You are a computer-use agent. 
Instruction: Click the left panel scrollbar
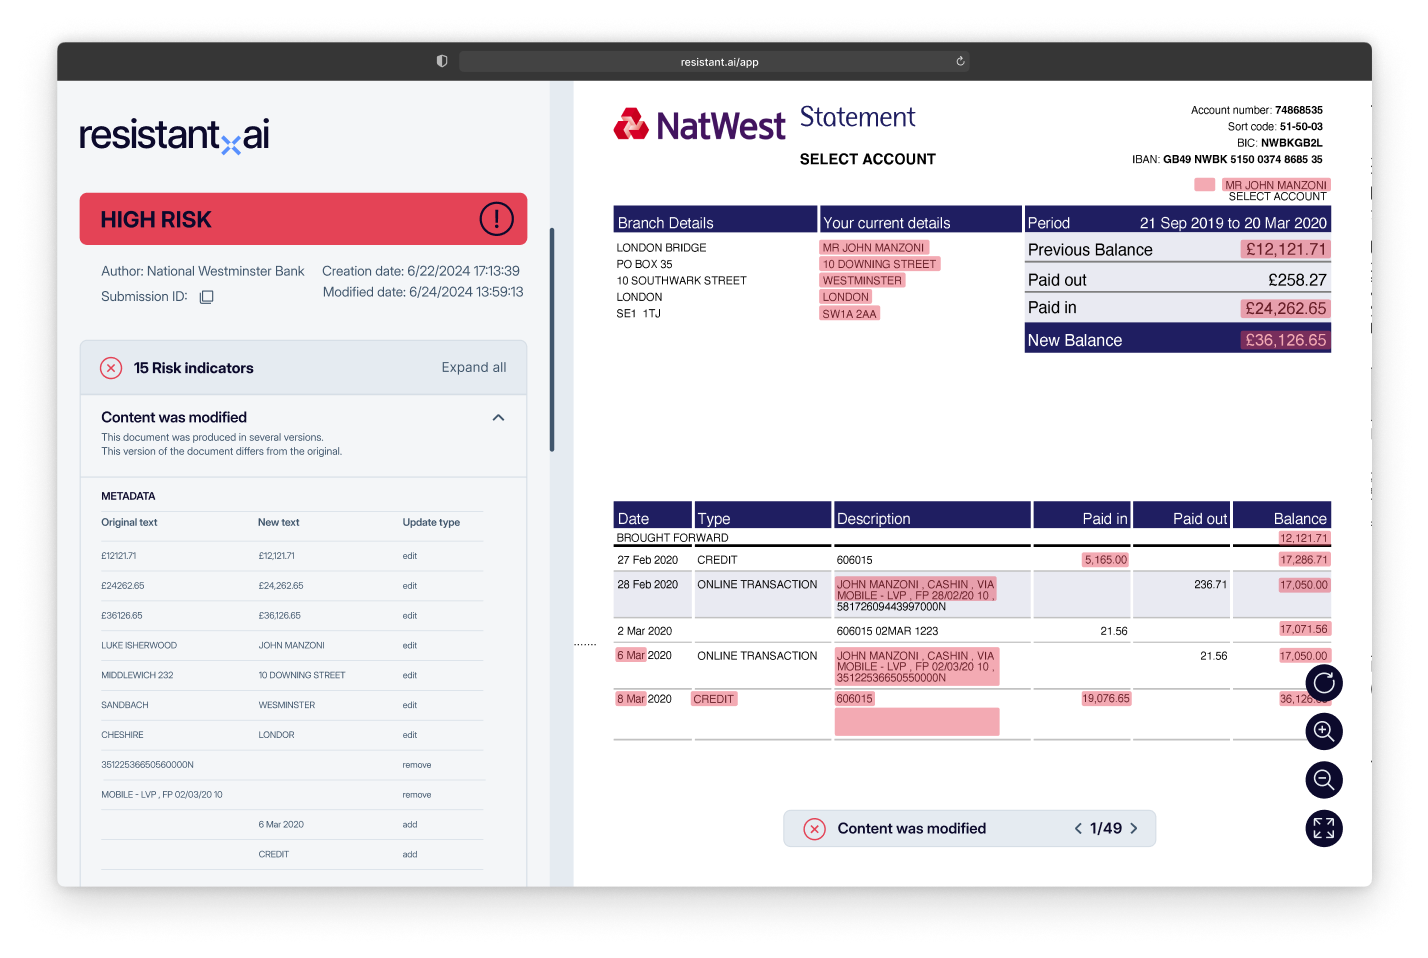[x=552, y=340]
